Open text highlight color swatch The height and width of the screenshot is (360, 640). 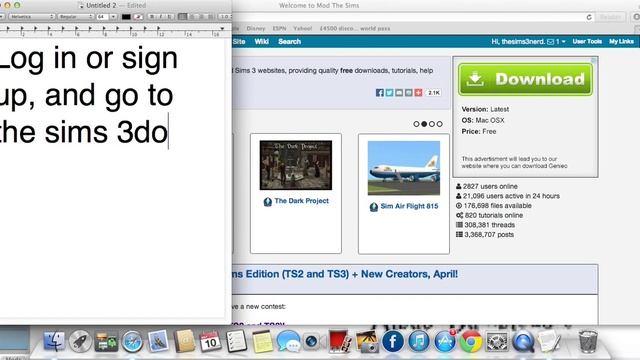click(x=138, y=17)
